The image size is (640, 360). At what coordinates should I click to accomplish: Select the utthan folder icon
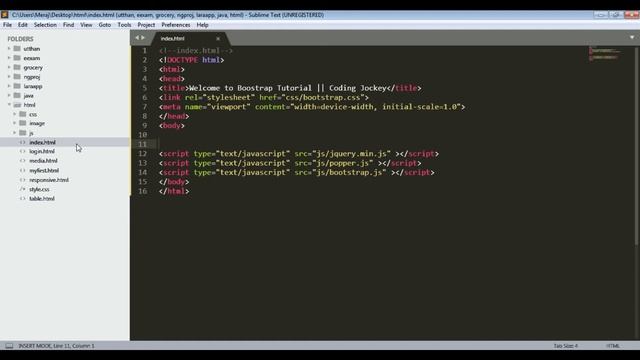tap(17, 49)
